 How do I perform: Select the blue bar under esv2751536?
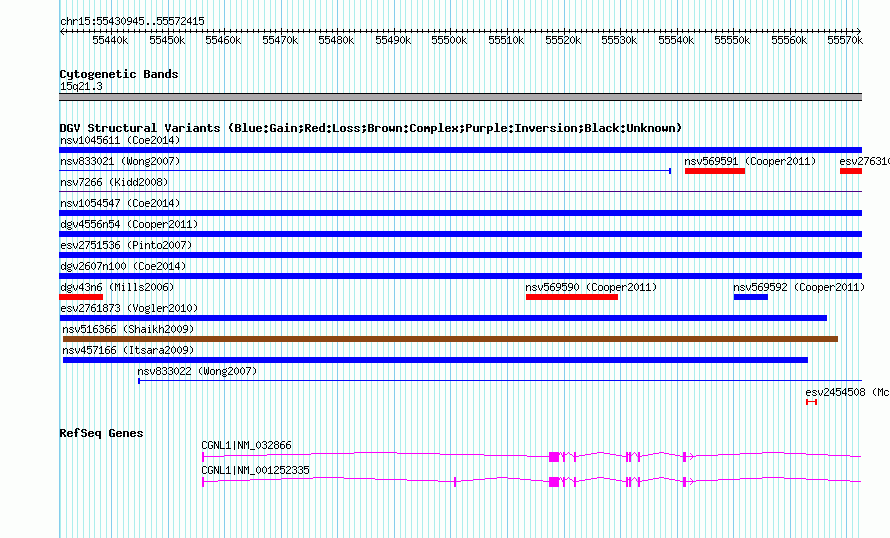tap(460, 255)
